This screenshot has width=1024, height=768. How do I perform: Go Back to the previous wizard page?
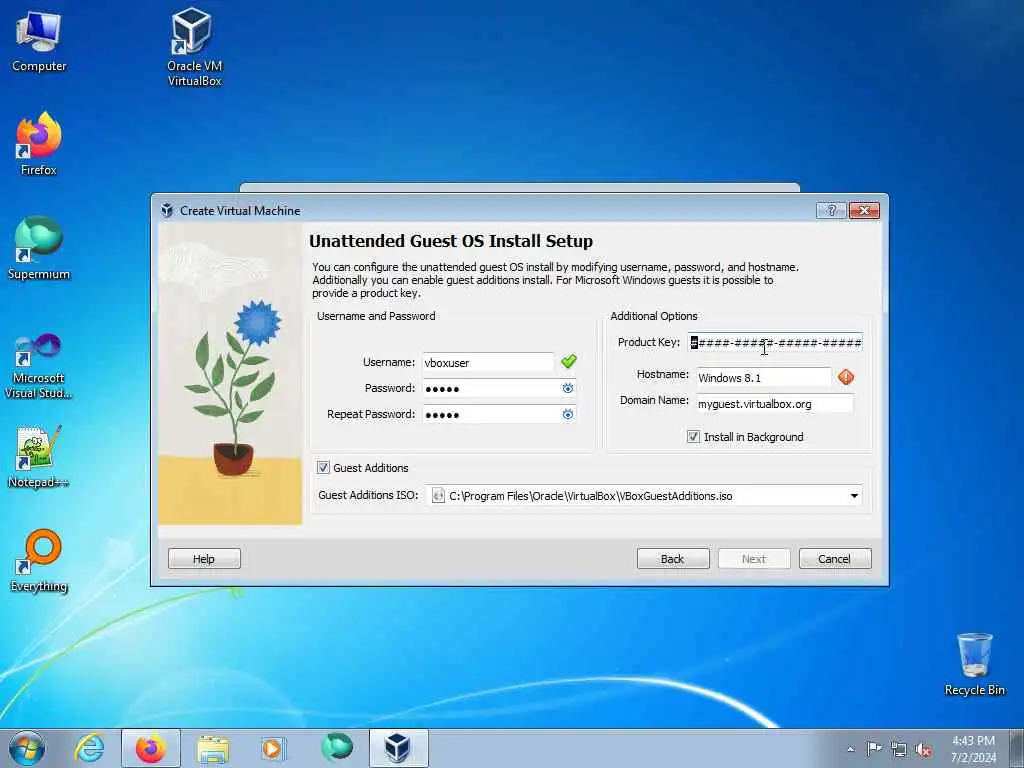click(673, 559)
